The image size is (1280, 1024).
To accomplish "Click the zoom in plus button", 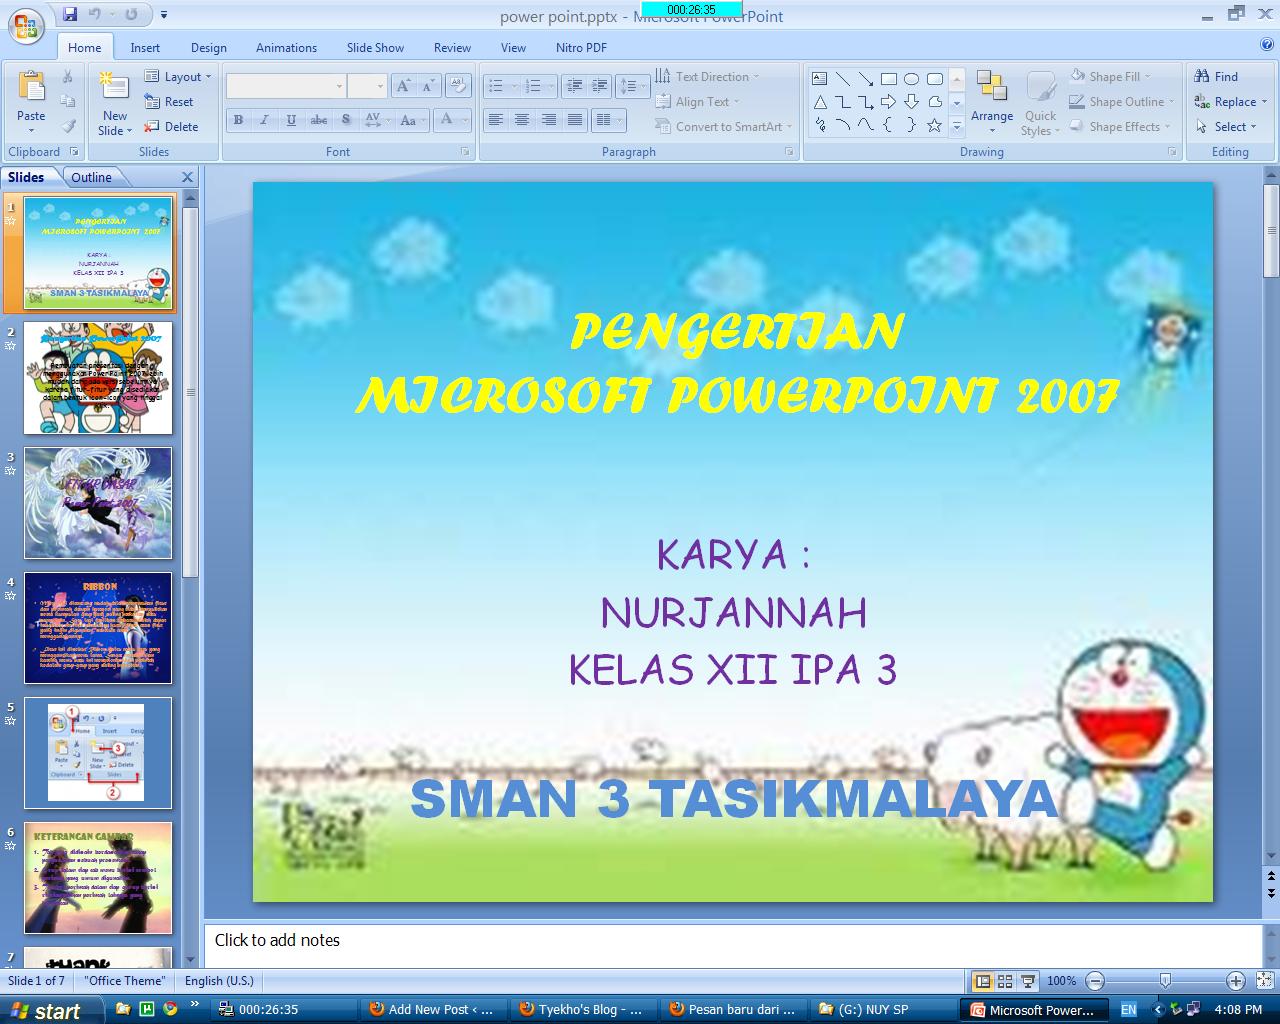I will pyautogui.click(x=1236, y=981).
